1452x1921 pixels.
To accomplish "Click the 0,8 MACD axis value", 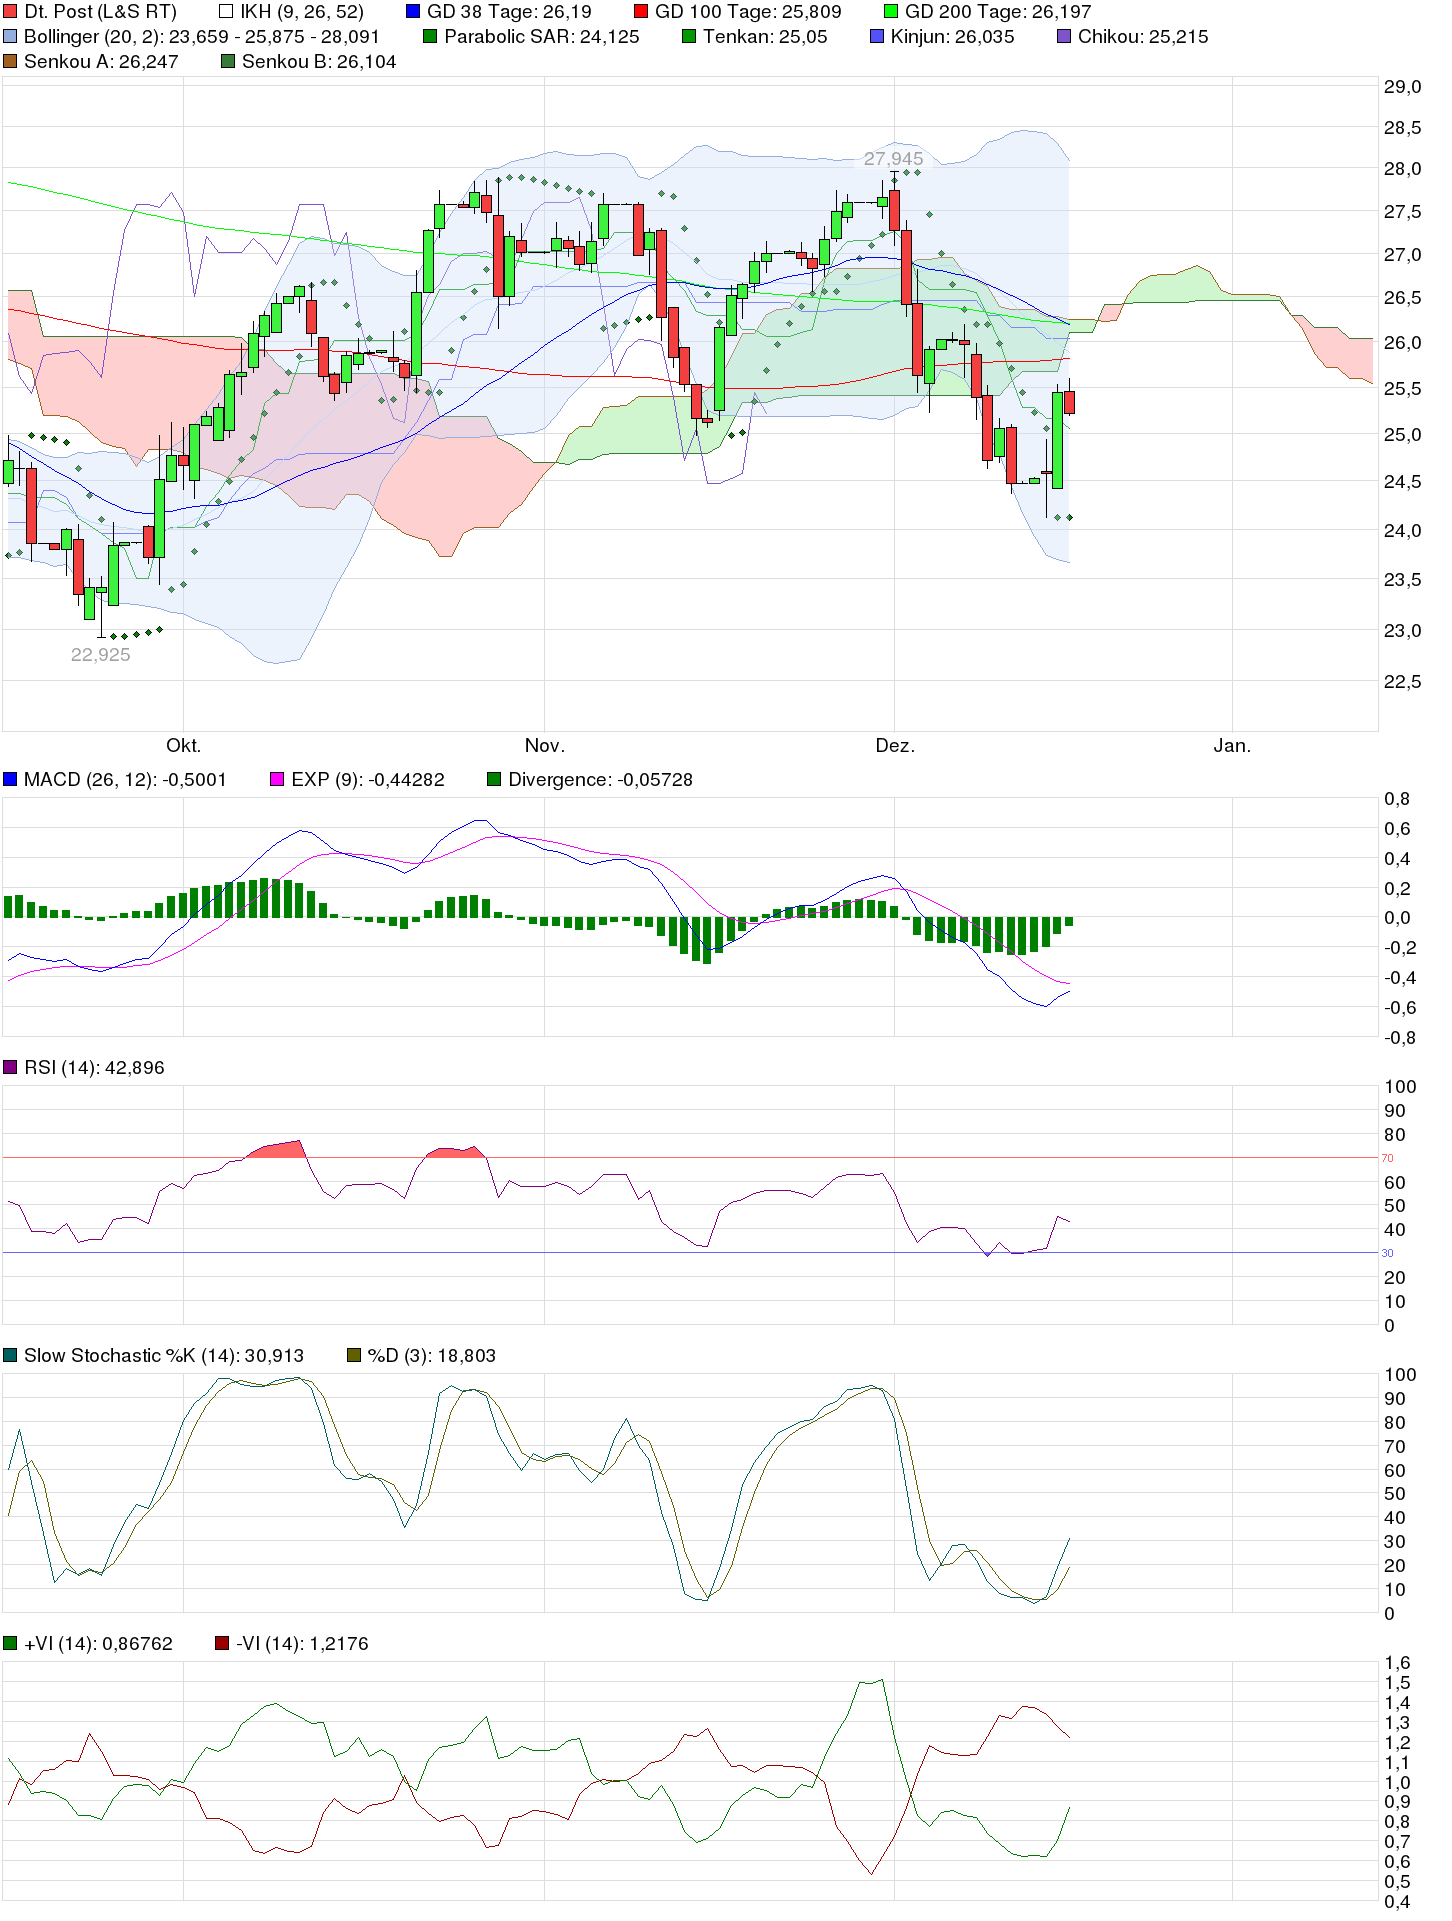I will pyautogui.click(x=1397, y=799).
